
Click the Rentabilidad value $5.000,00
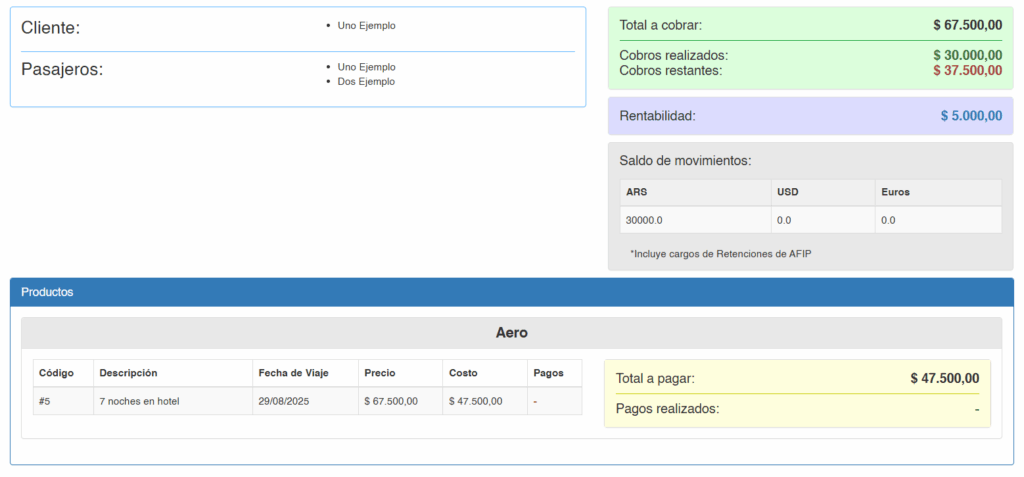(x=970, y=116)
